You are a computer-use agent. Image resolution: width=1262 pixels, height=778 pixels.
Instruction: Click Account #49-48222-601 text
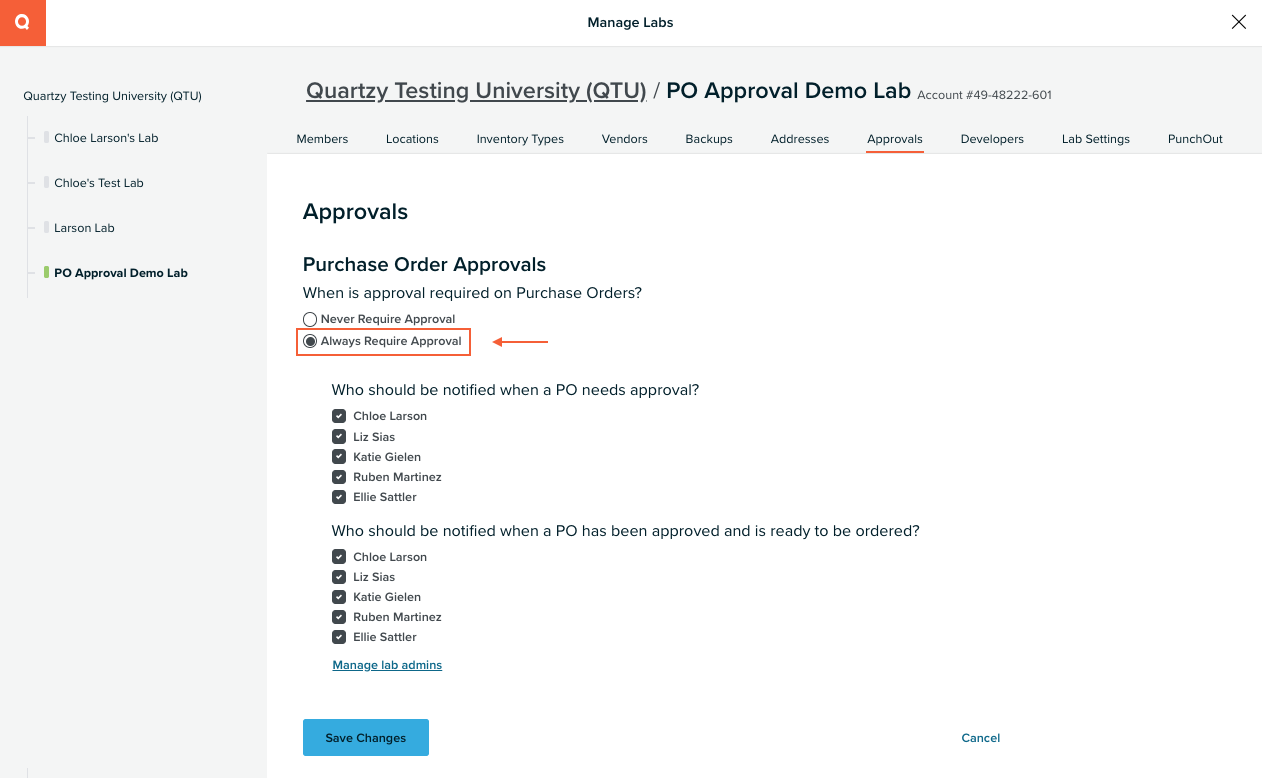[984, 95]
